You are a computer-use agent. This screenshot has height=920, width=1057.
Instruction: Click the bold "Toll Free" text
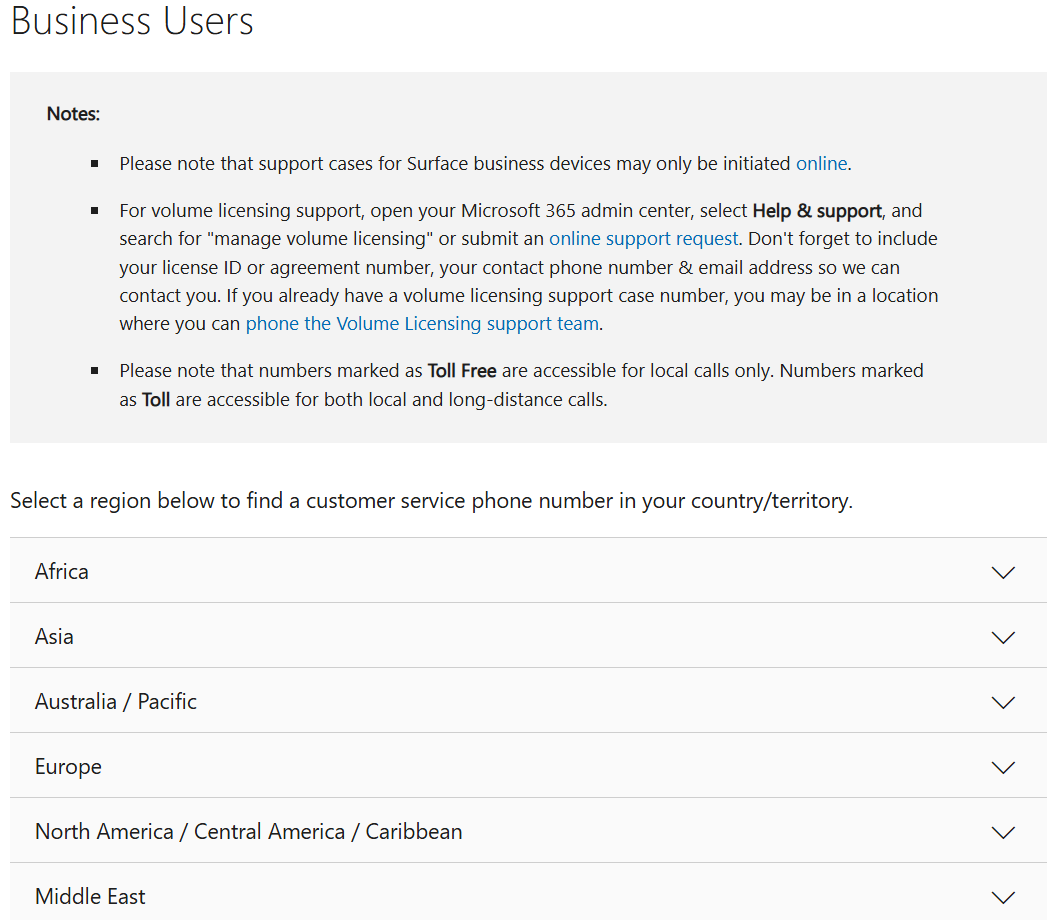pos(462,371)
